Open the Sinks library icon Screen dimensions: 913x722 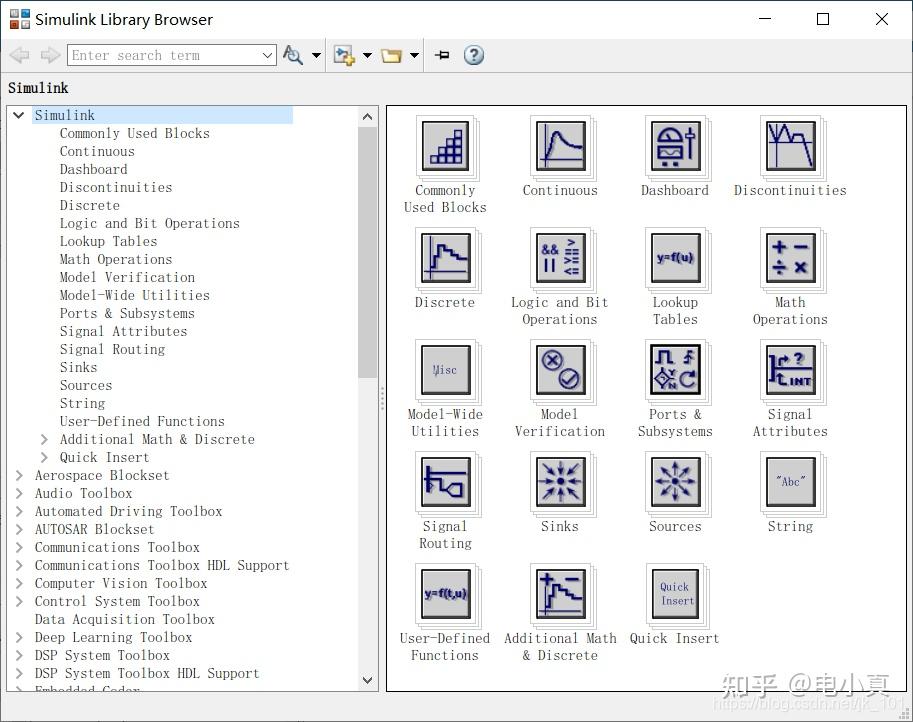pos(560,482)
